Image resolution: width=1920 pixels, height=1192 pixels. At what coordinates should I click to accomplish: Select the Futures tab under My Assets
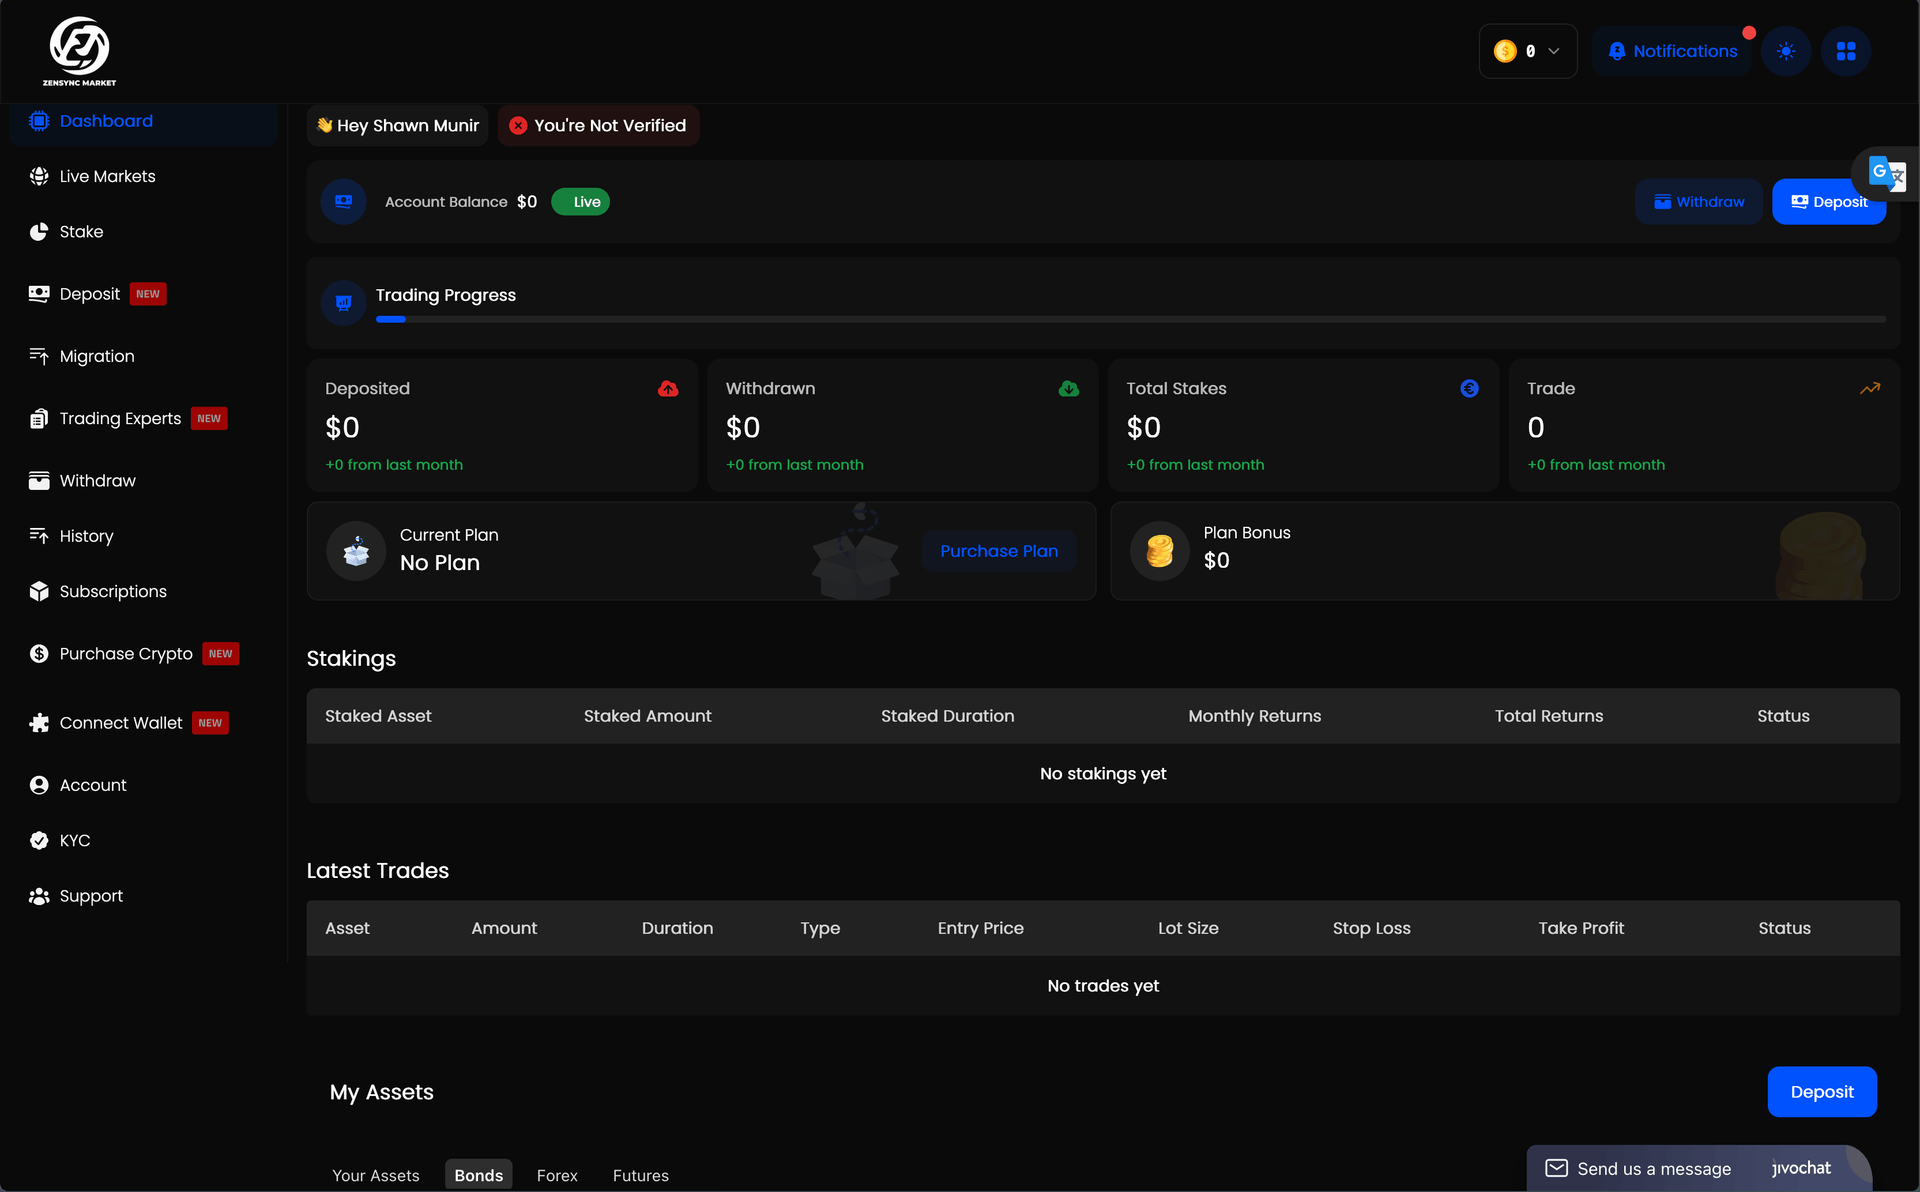coord(640,1175)
